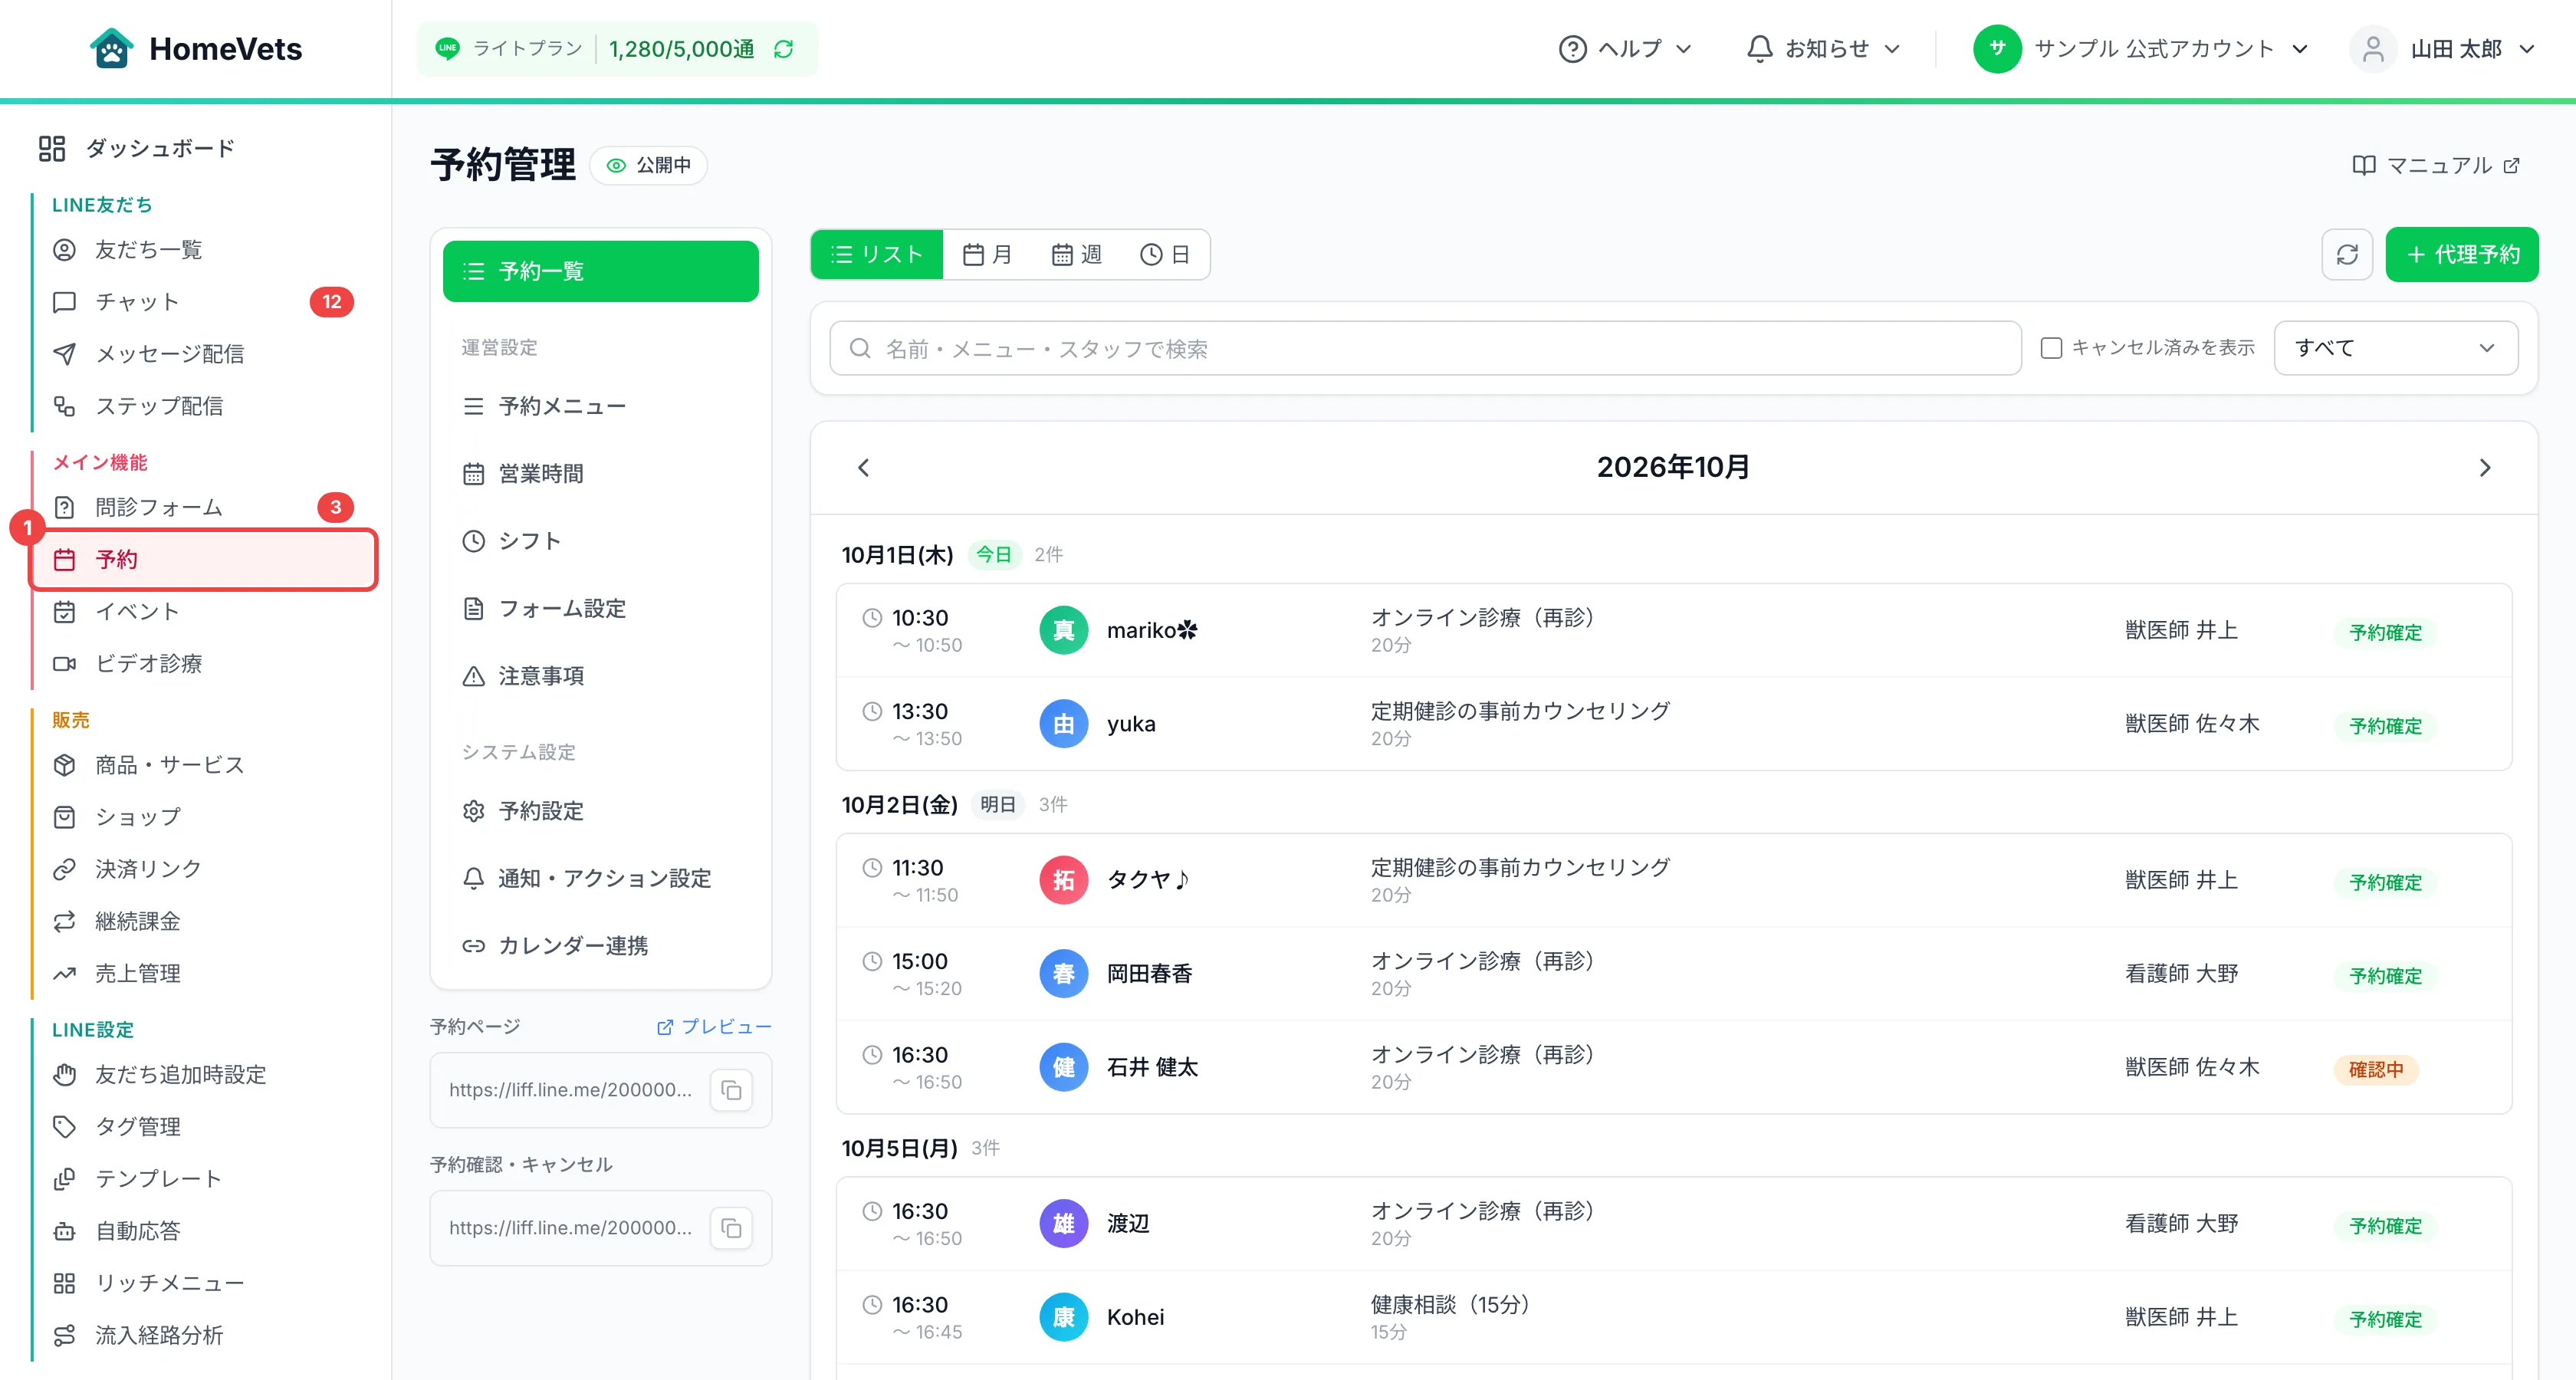The image size is (2576, 1380).
Task: Refresh the message count in plan badge
Action: [x=784, y=49]
